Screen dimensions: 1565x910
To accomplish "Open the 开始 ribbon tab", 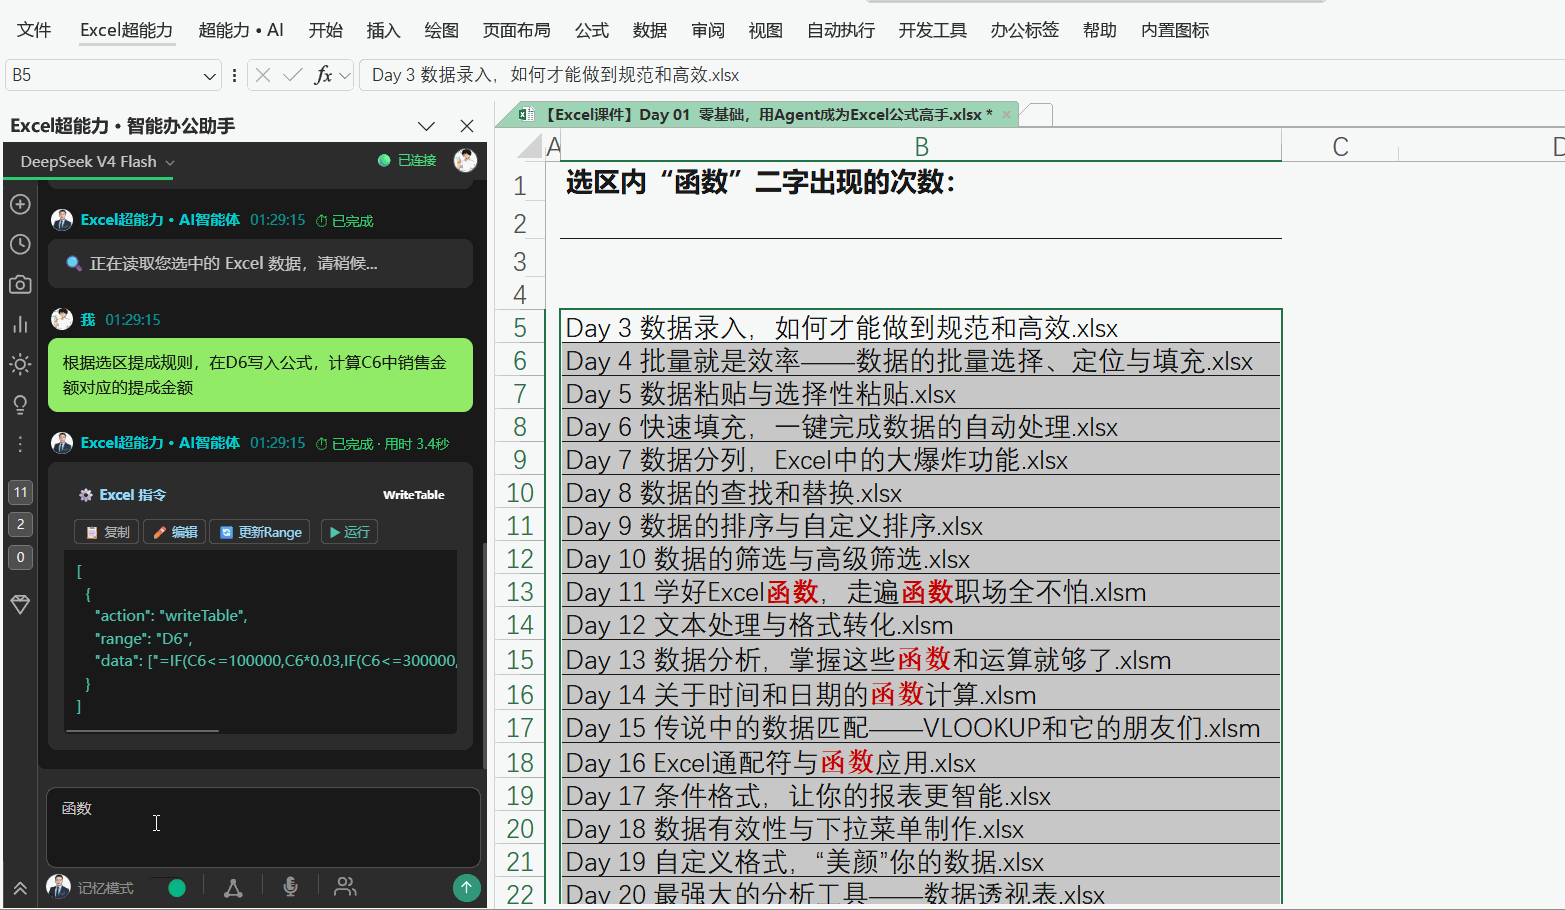I will [x=326, y=30].
